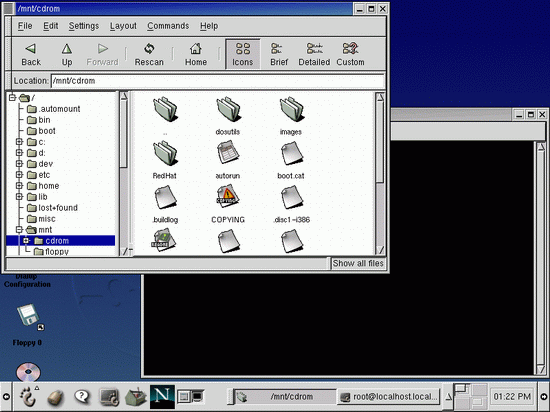Click the autorun file icon
This screenshot has height=412, width=550.
(228, 153)
